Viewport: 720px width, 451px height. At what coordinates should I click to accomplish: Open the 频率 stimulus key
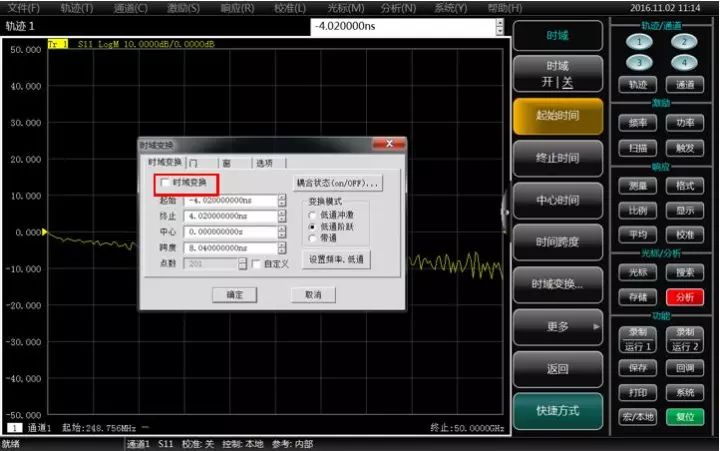pos(637,123)
